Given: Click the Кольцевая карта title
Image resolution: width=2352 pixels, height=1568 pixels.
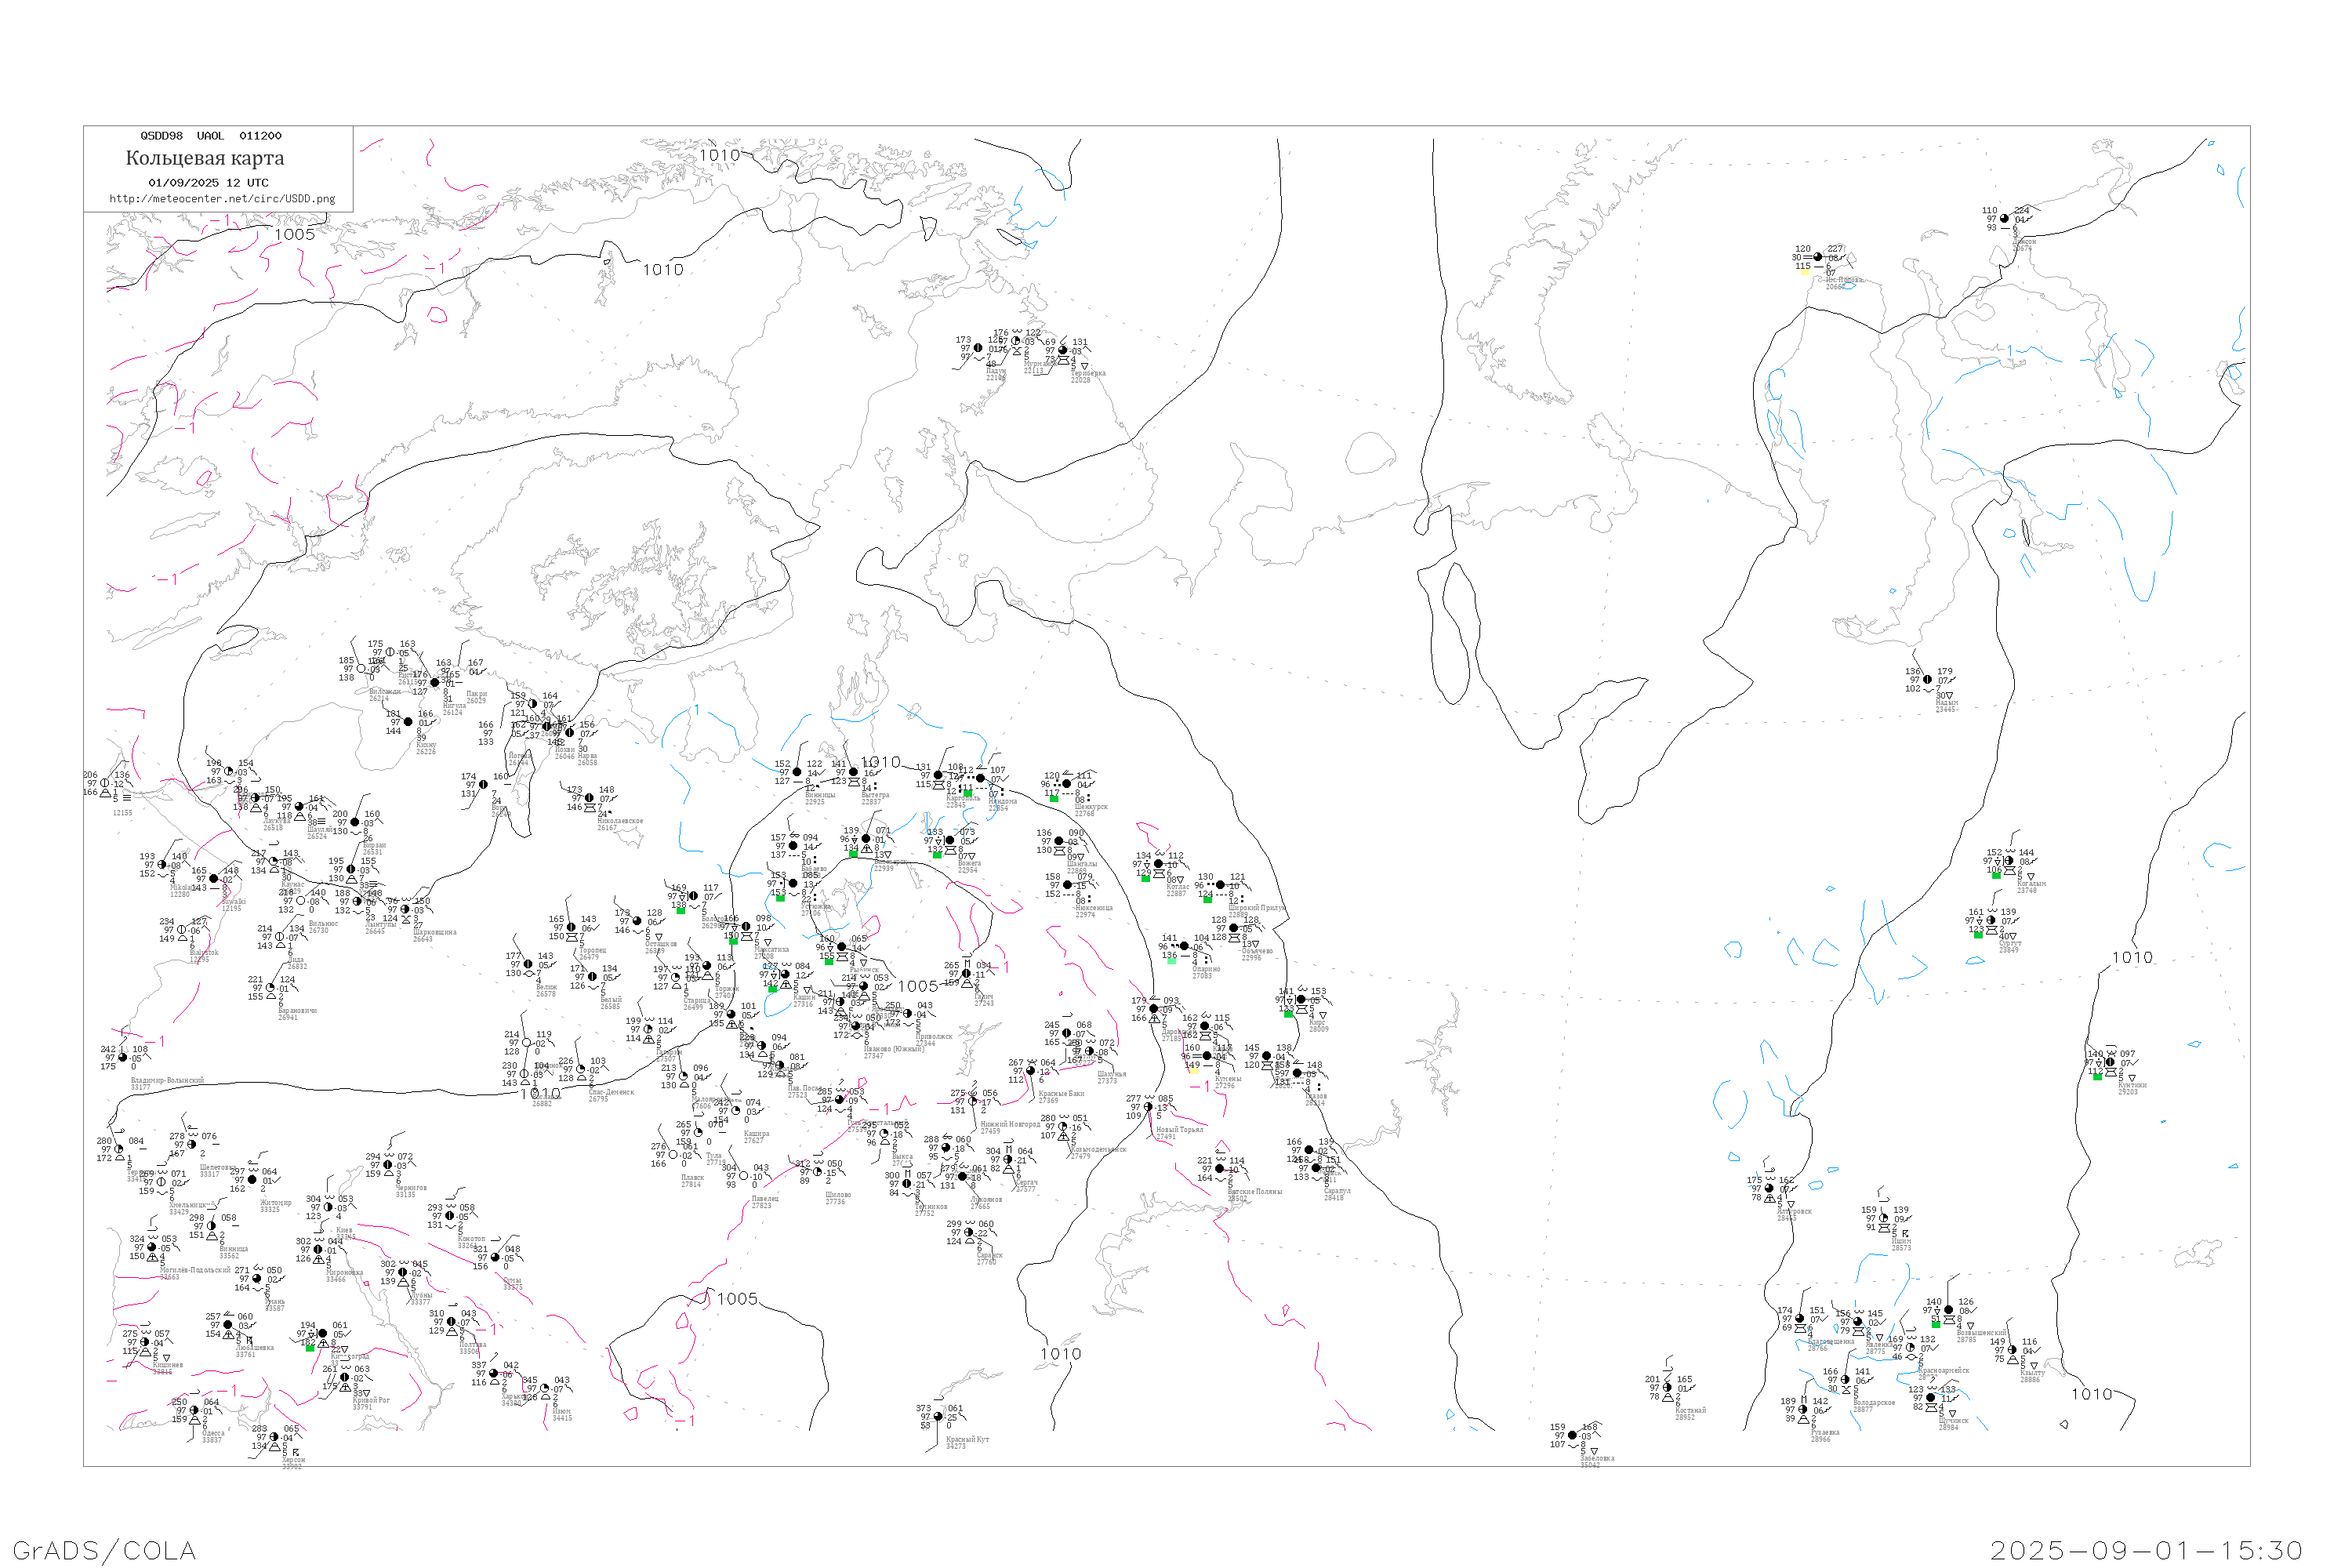Looking at the screenshot, I should (205, 158).
